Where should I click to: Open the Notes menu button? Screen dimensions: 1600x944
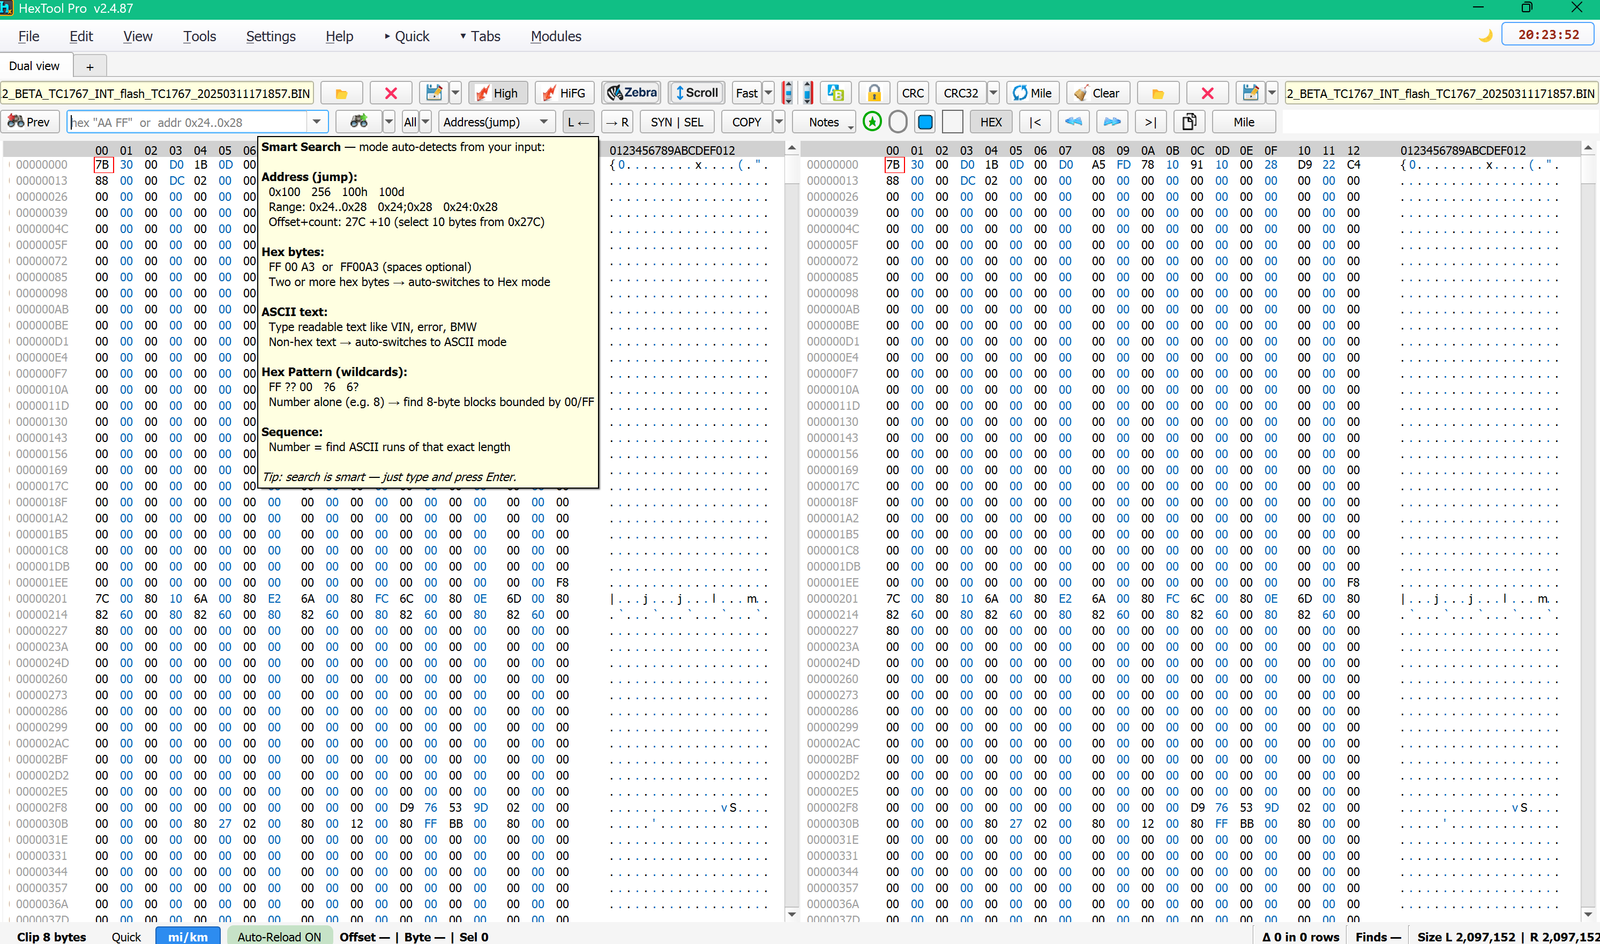point(825,122)
